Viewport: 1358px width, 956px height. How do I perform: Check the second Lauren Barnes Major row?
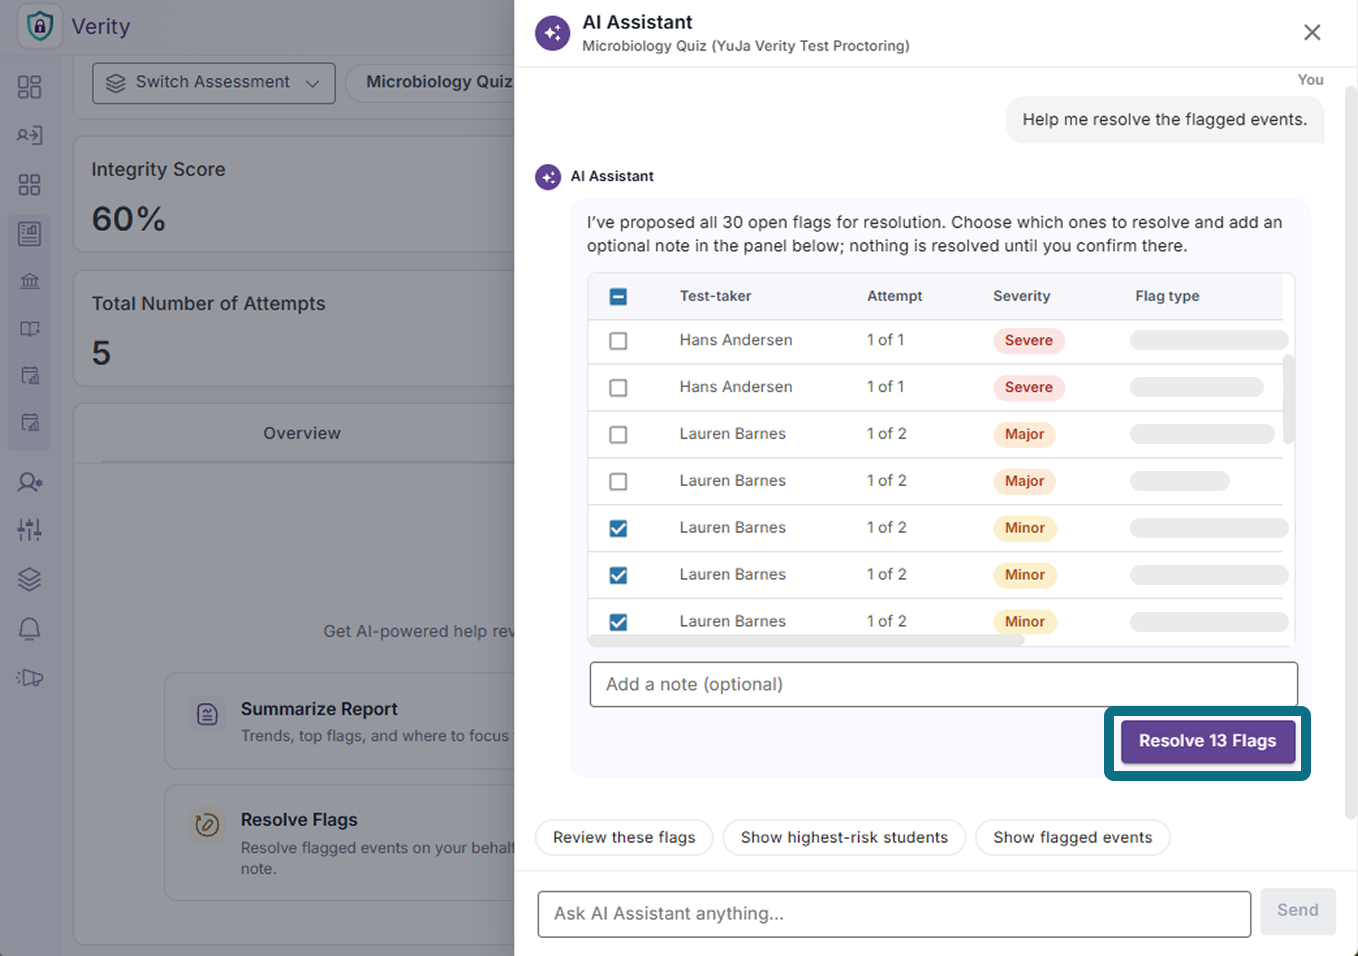tap(618, 482)
